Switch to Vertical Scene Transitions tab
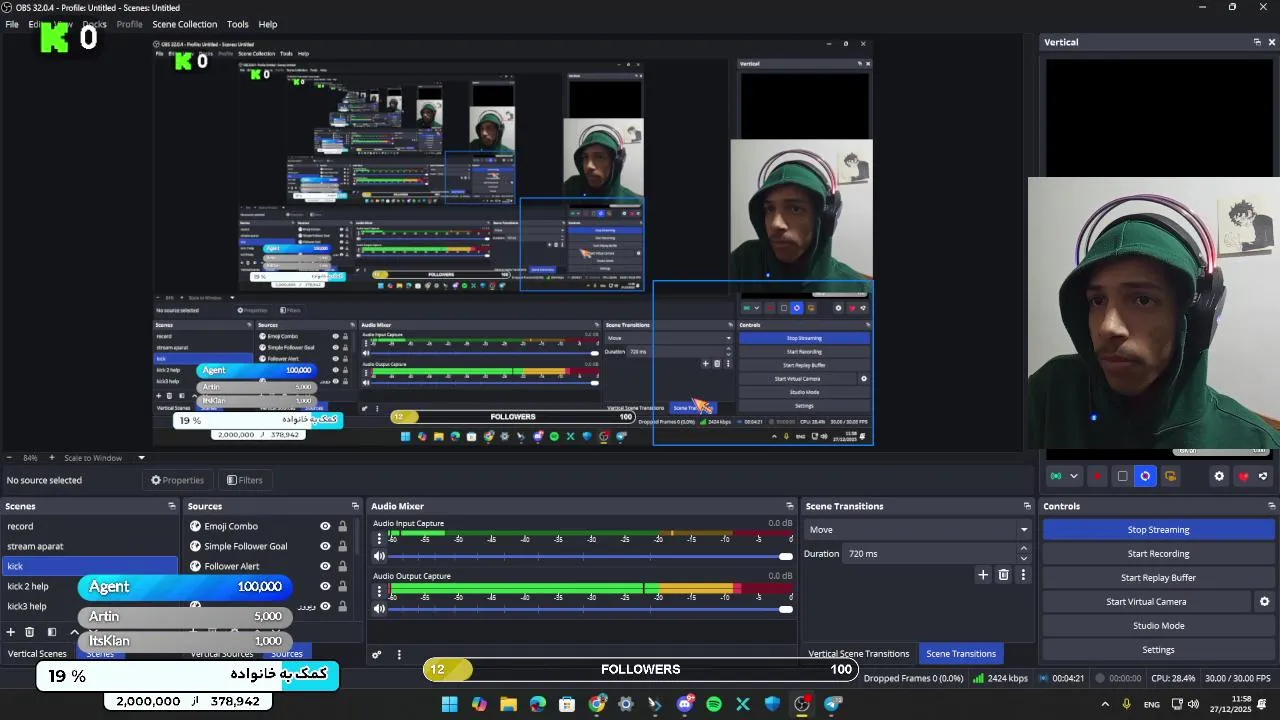 [x=859, y=654]
